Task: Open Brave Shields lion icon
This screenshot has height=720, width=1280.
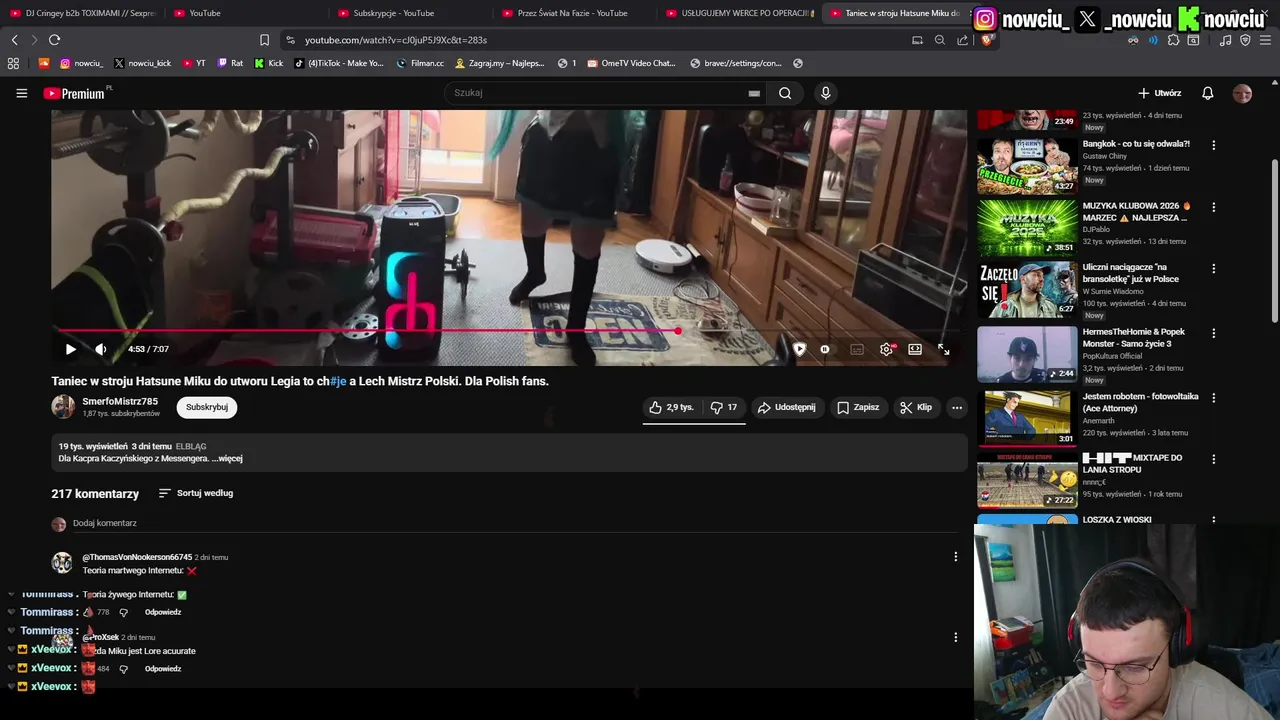Action: pyautogui.click(x=988, y=40)
